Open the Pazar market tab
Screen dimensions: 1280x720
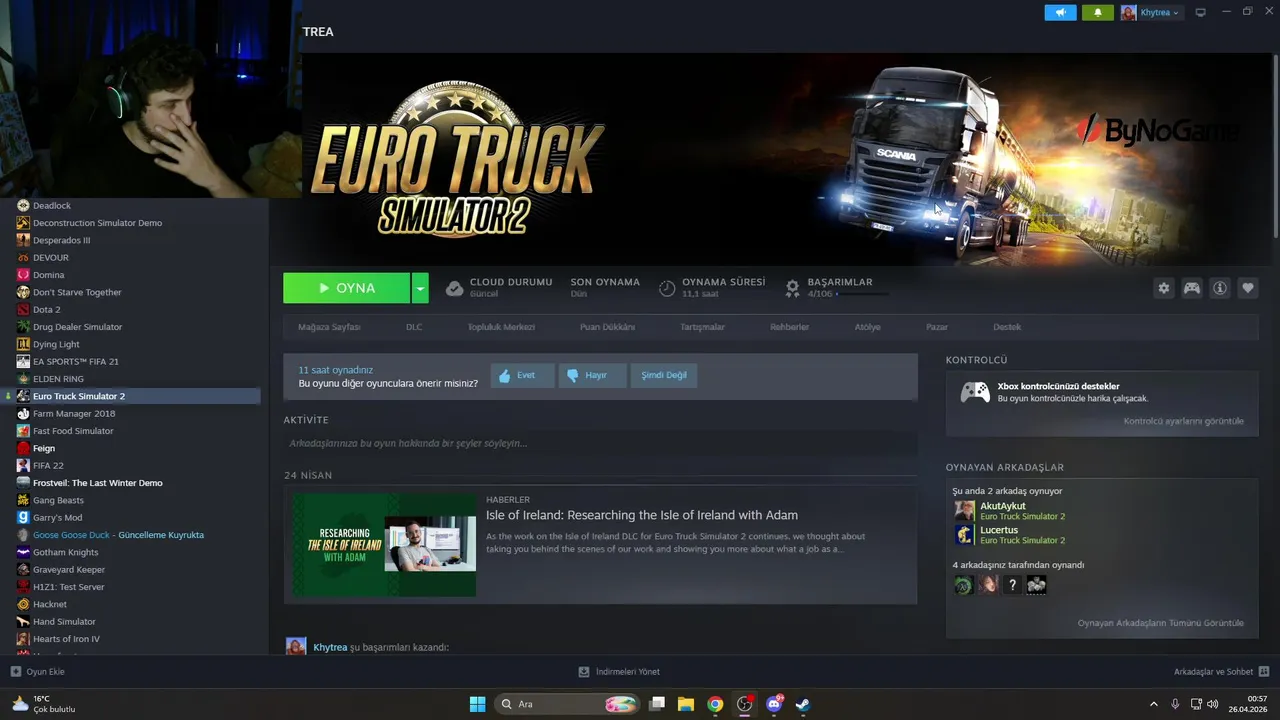point(937,327)
